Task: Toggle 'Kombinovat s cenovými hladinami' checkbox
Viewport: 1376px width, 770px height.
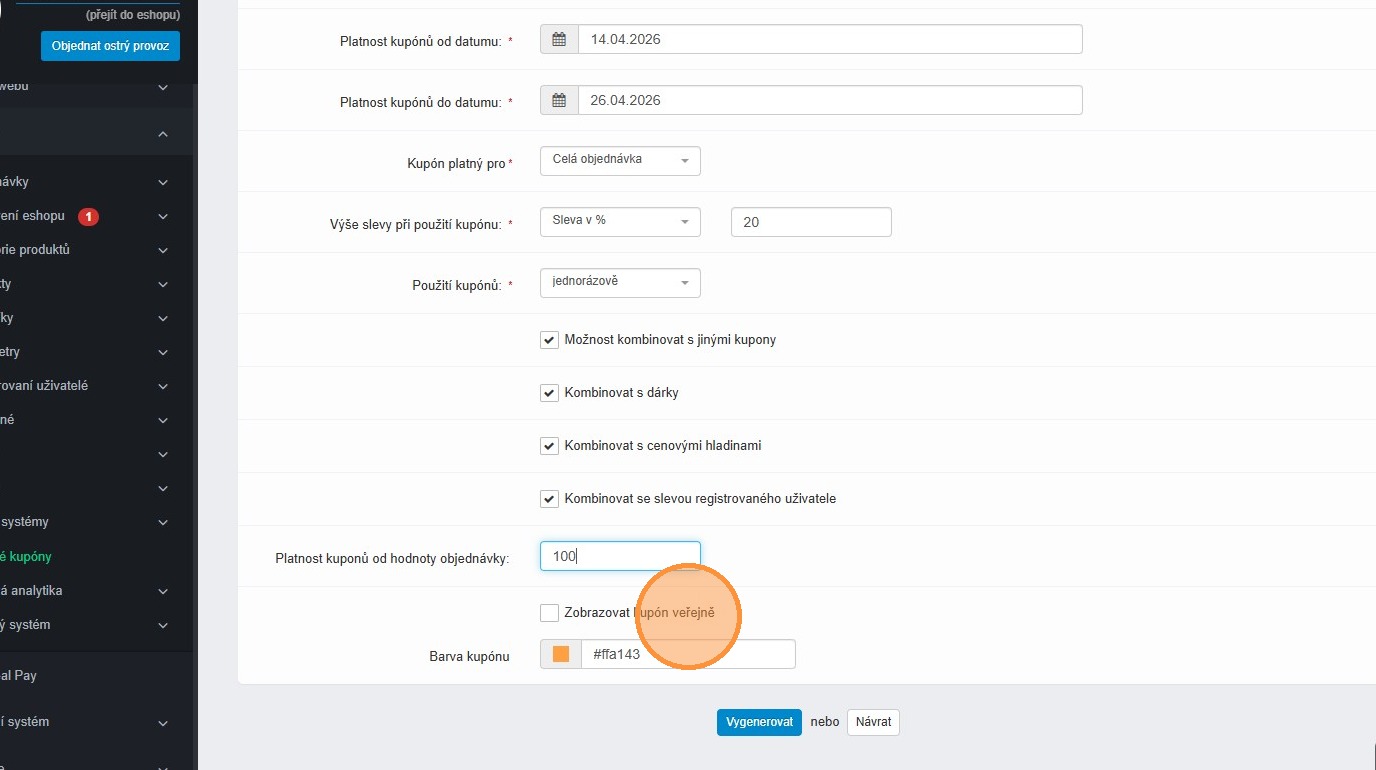Action: pos(549,446)
